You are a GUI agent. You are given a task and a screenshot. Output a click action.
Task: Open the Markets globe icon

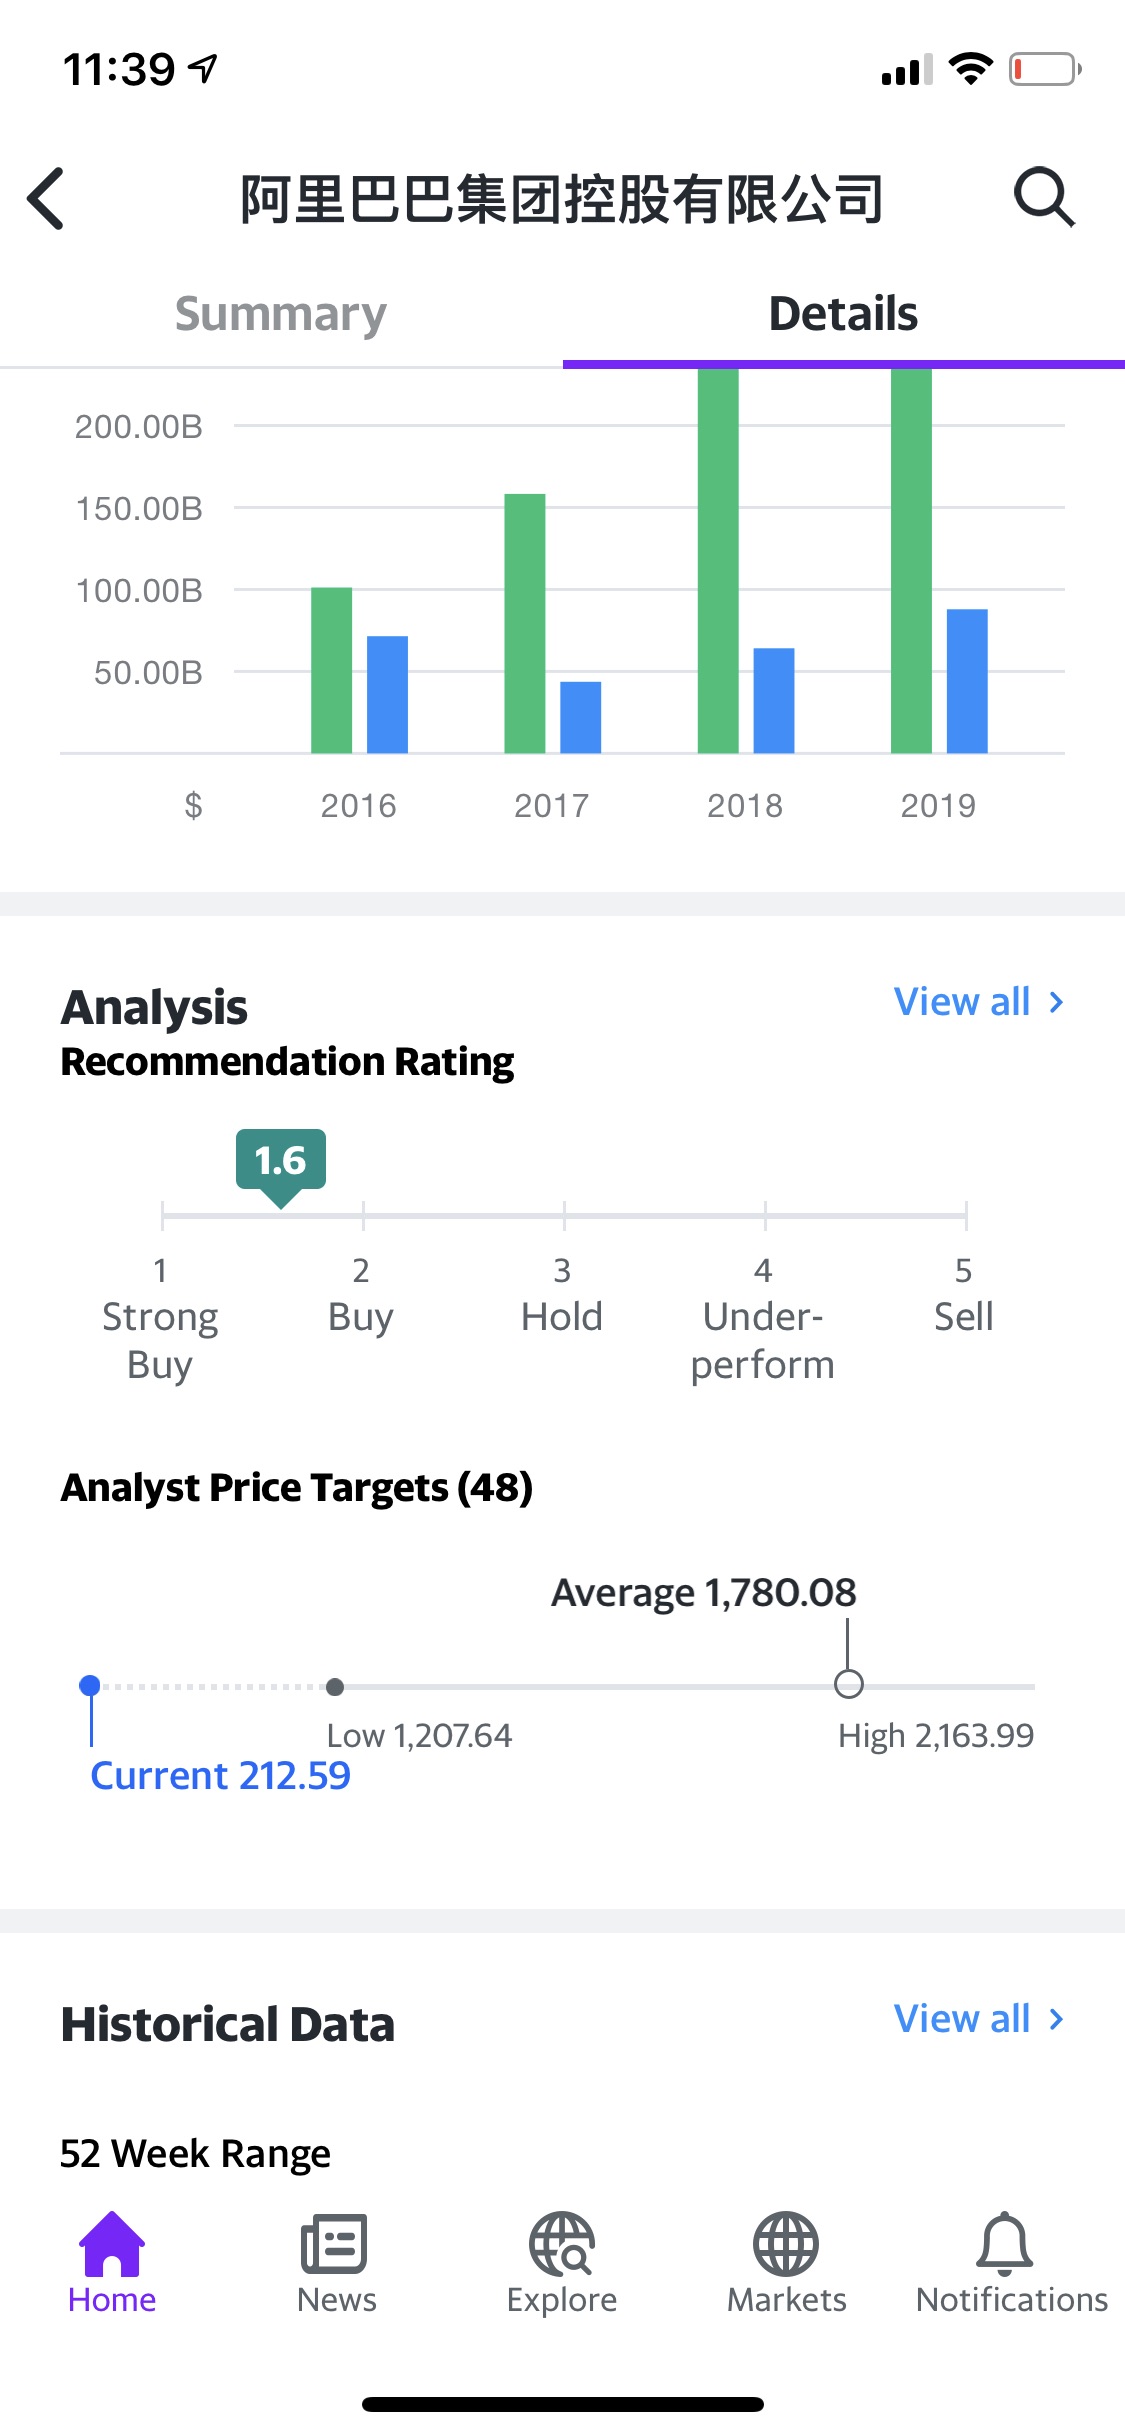tap(786, 2244)
